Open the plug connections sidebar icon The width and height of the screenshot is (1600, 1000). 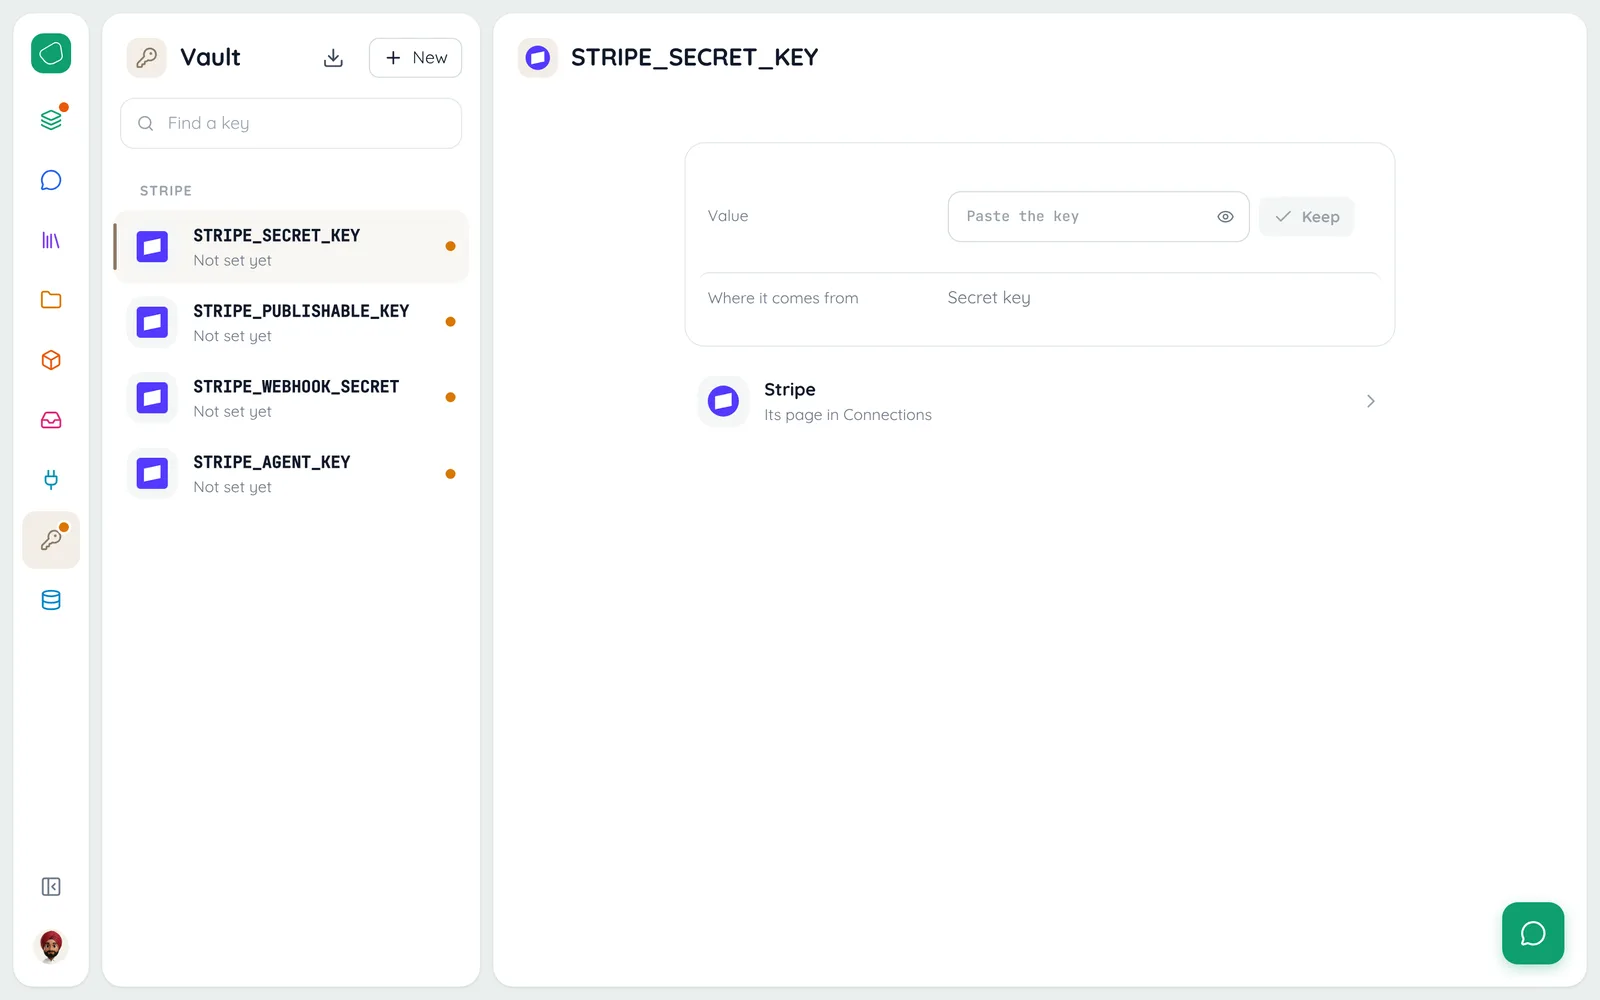click(x=51, y=480)
